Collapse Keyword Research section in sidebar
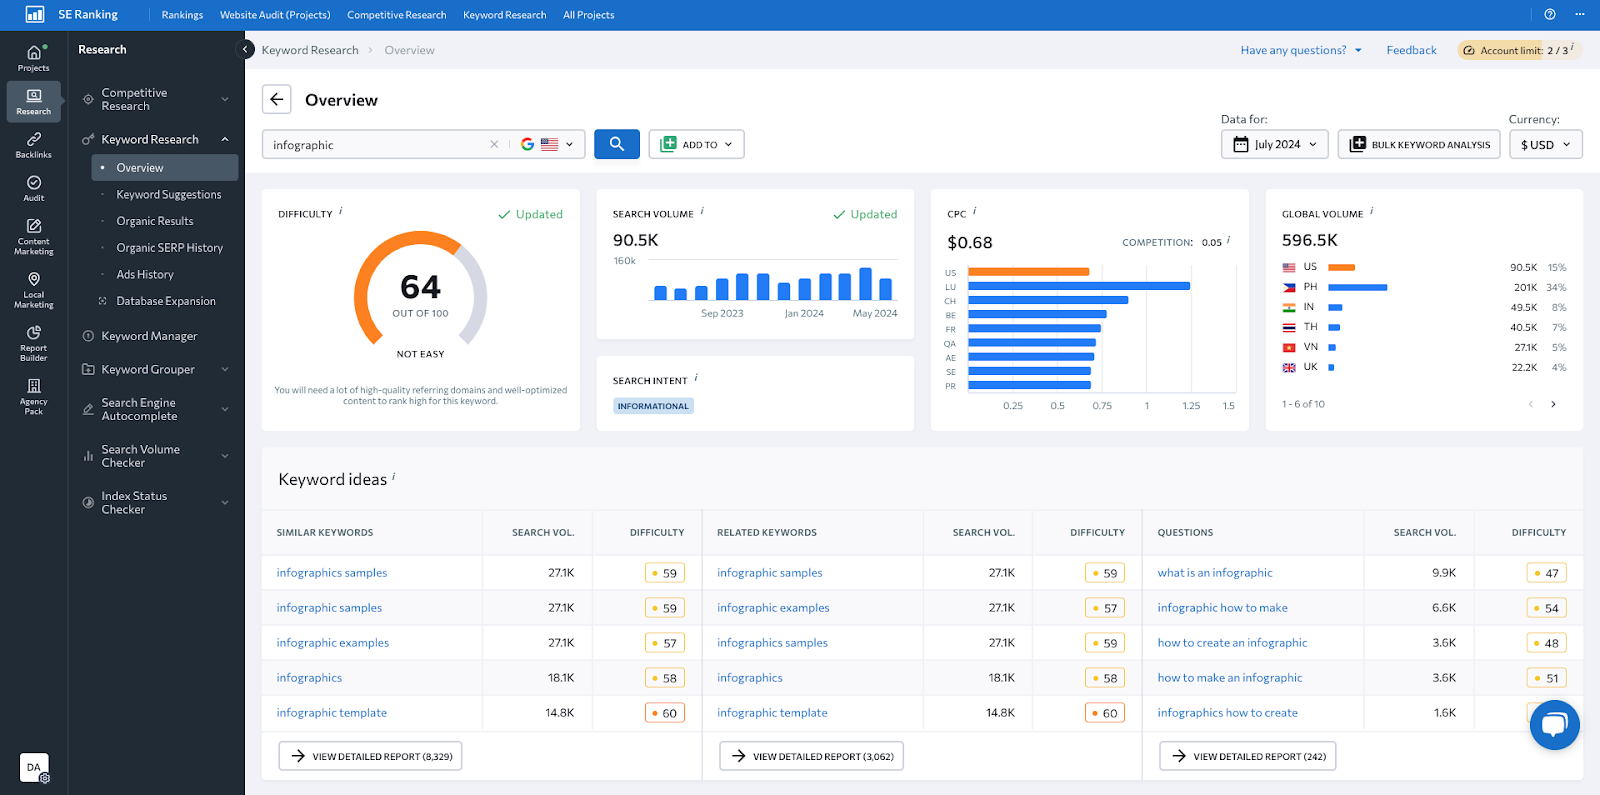Viewport: 1600px width, 795px height. (225, 139)
